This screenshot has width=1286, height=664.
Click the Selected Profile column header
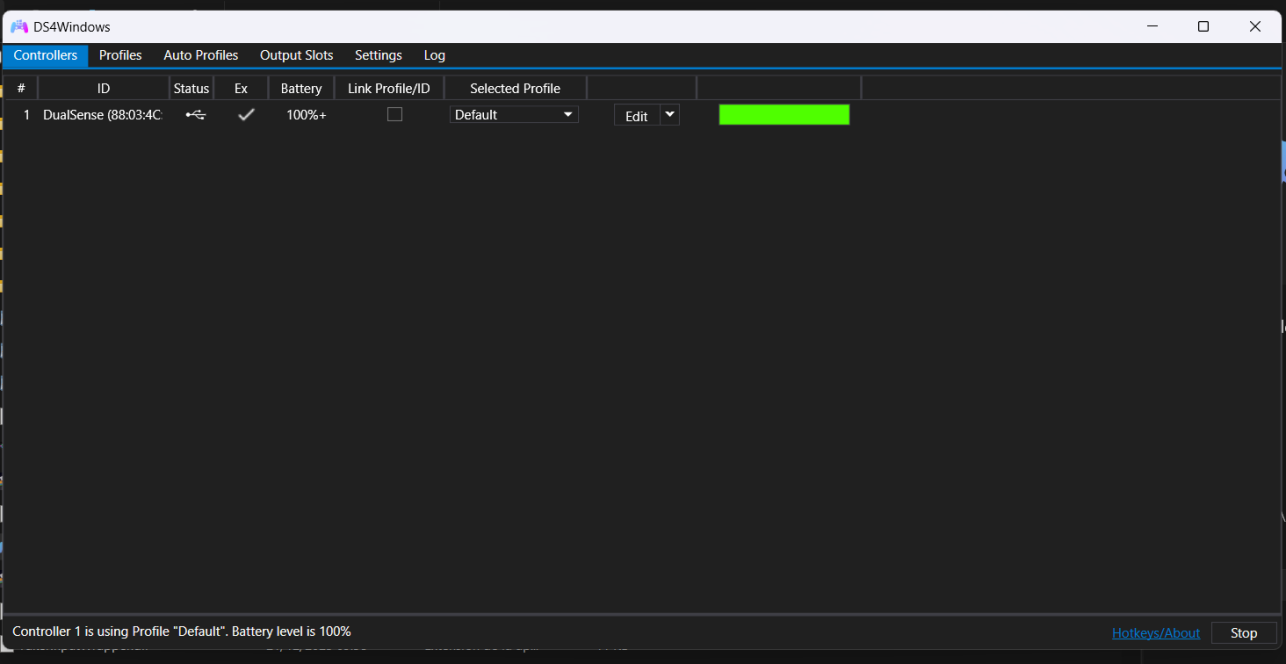pos(515,88)
